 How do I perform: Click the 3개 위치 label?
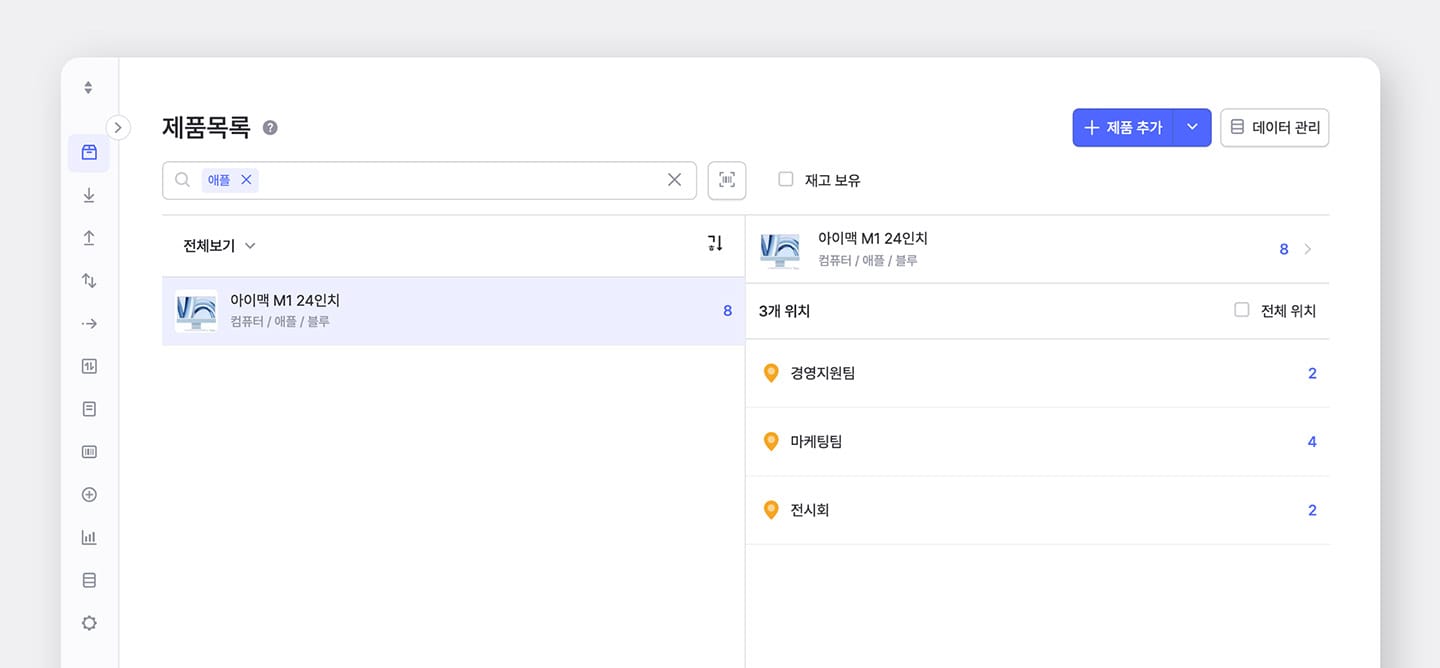pos(784,311)
